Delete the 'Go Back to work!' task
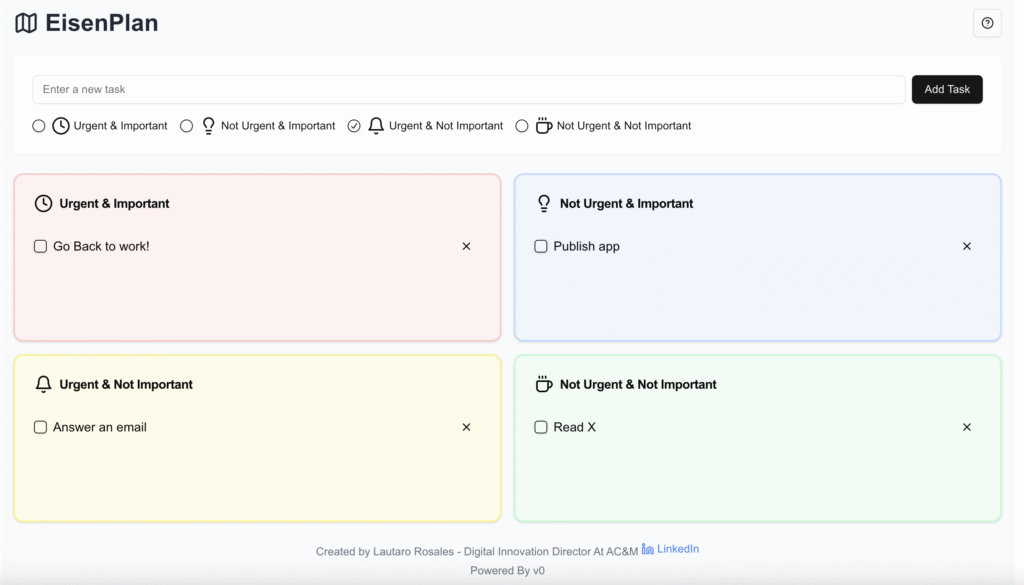Screen dimensions: 1024x585 pos(466,246)
